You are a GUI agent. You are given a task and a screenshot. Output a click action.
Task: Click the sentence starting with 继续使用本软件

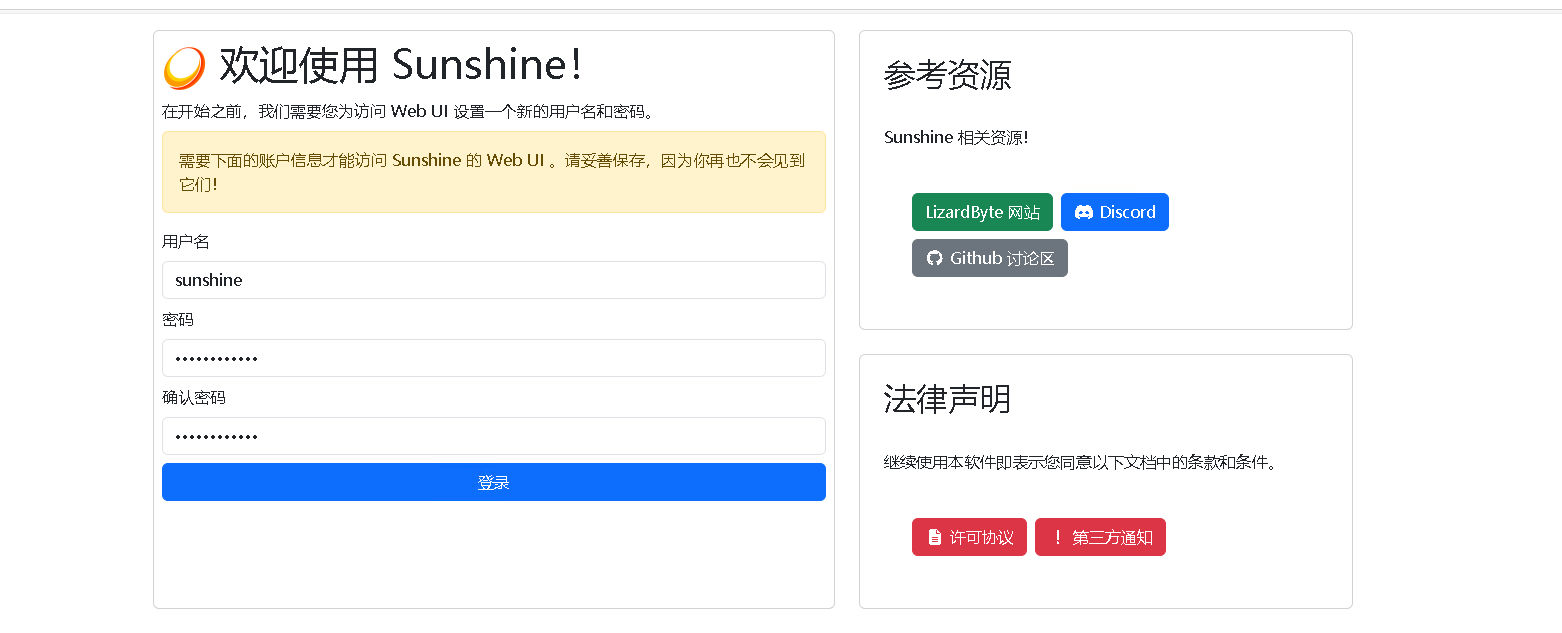point(1082,463)
